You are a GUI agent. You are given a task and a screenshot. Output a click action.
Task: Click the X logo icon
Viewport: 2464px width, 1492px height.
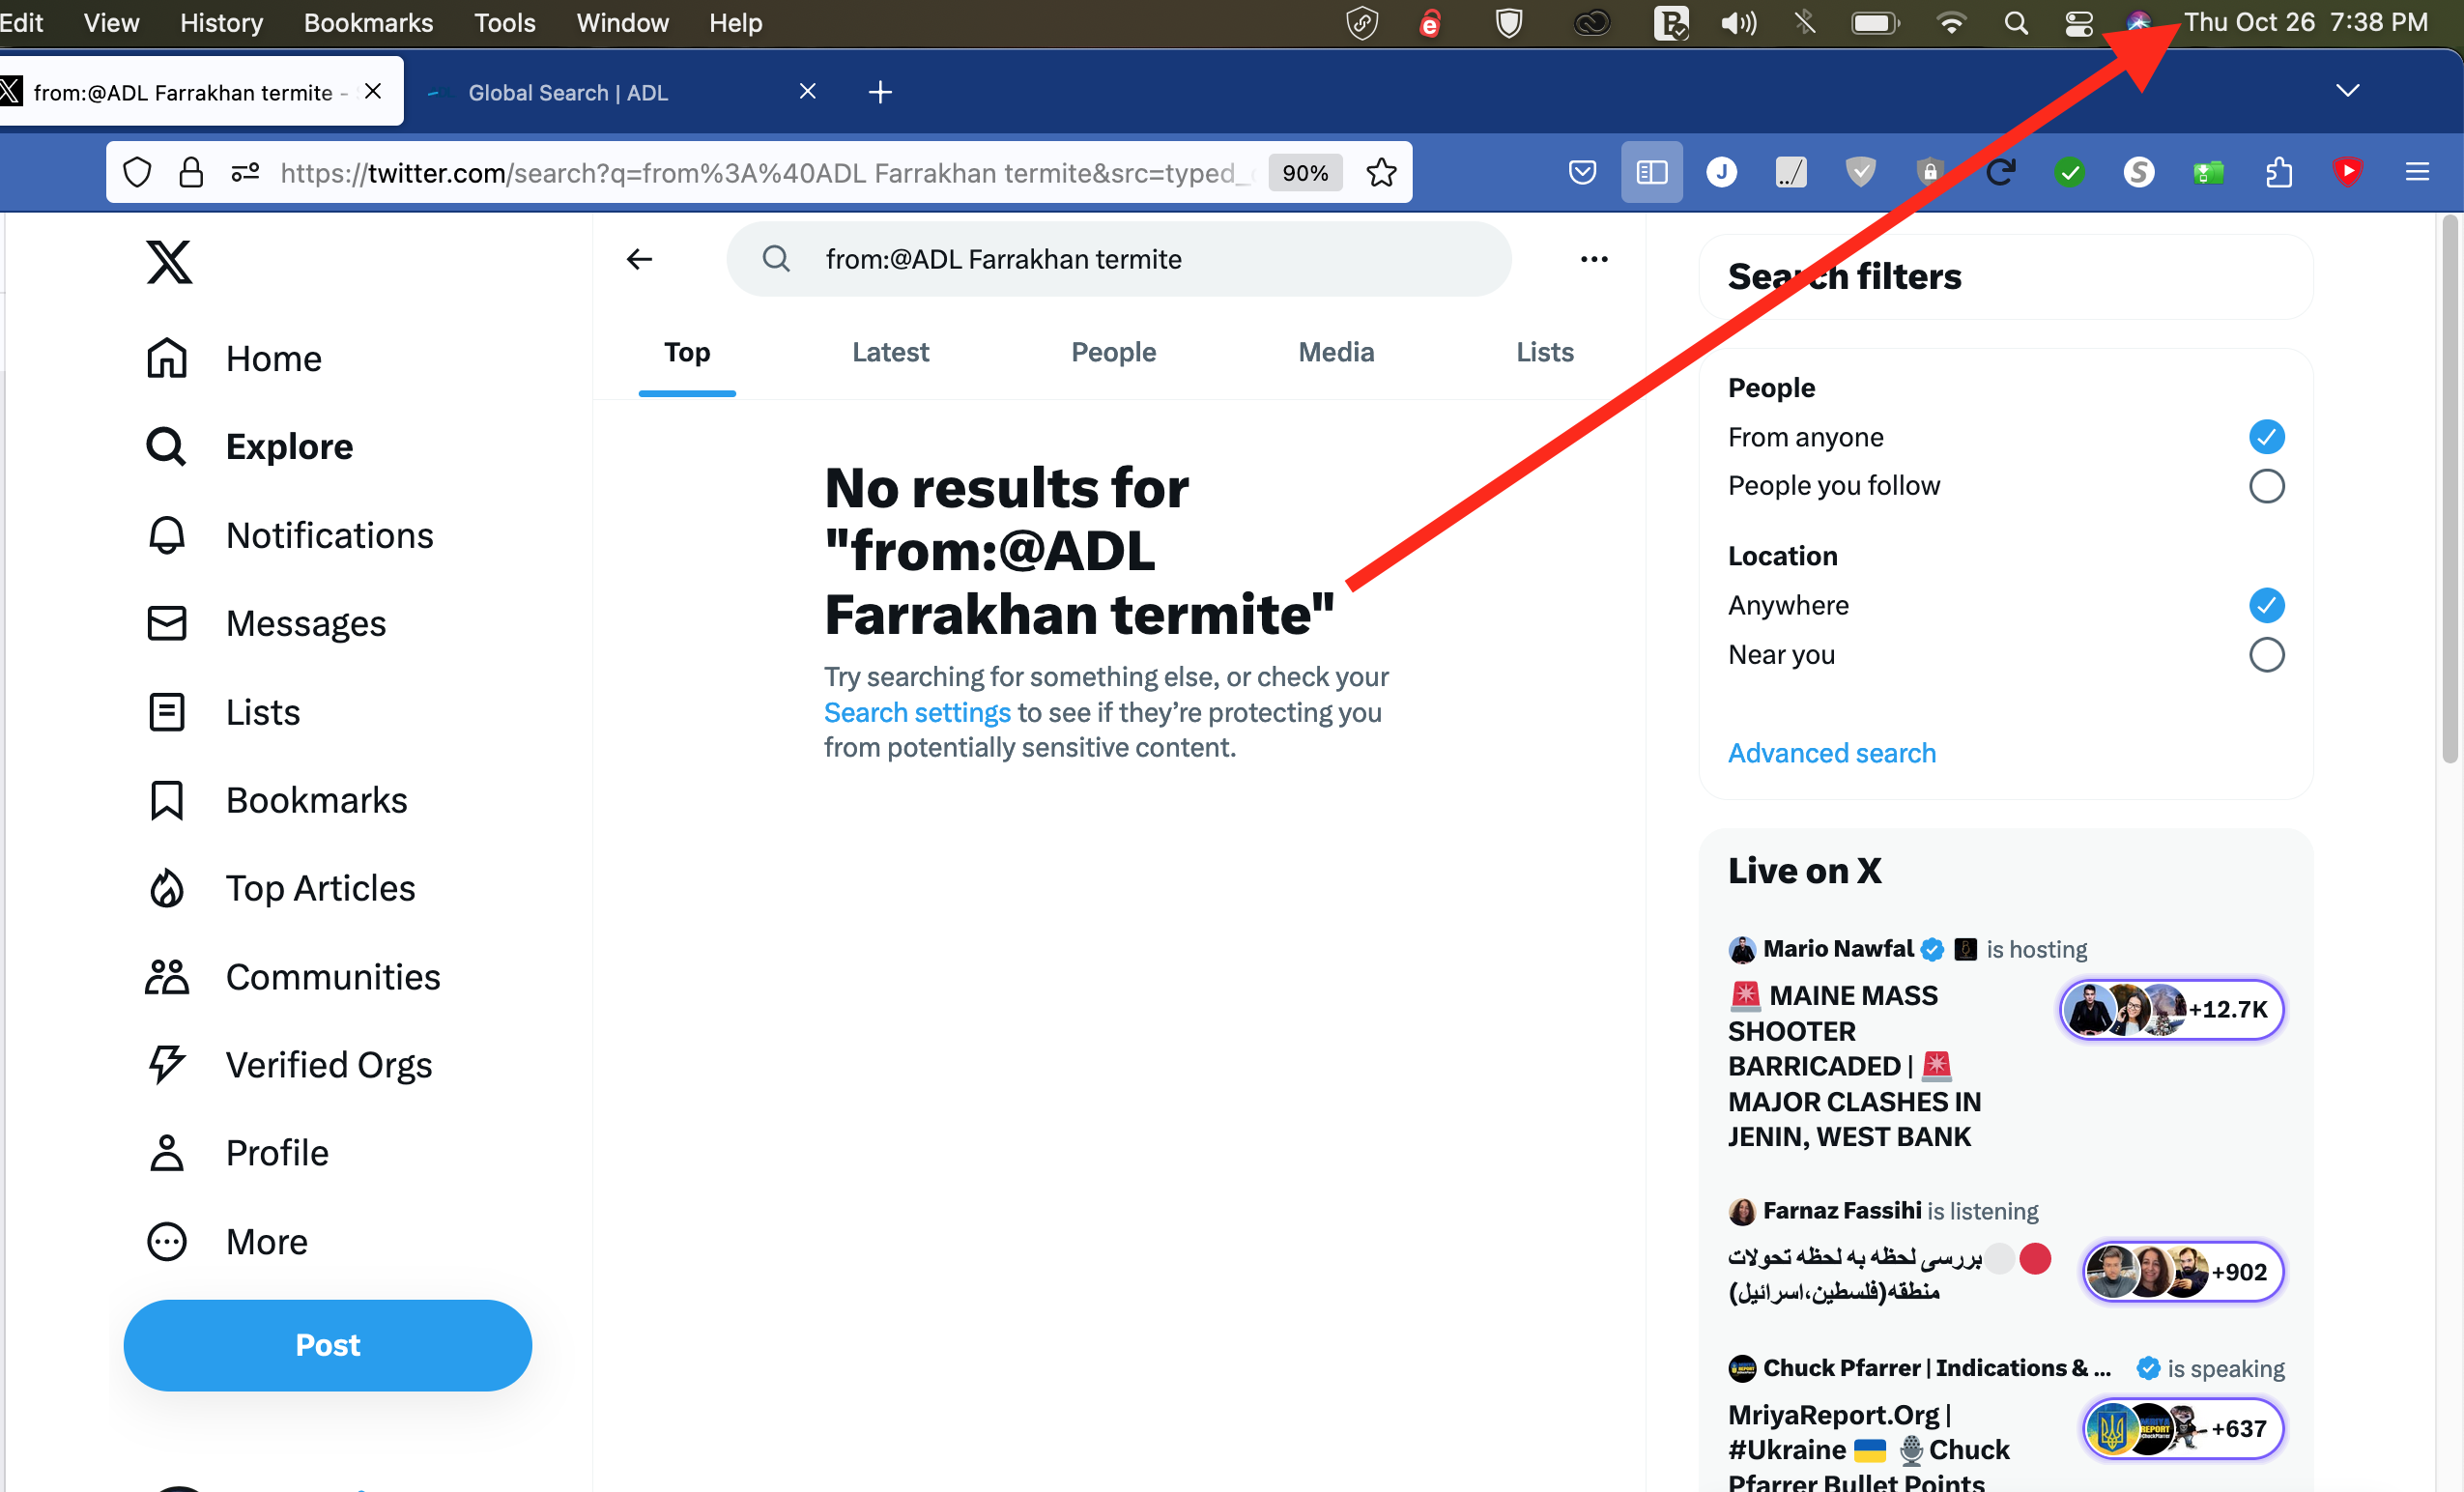pos(169,262)
